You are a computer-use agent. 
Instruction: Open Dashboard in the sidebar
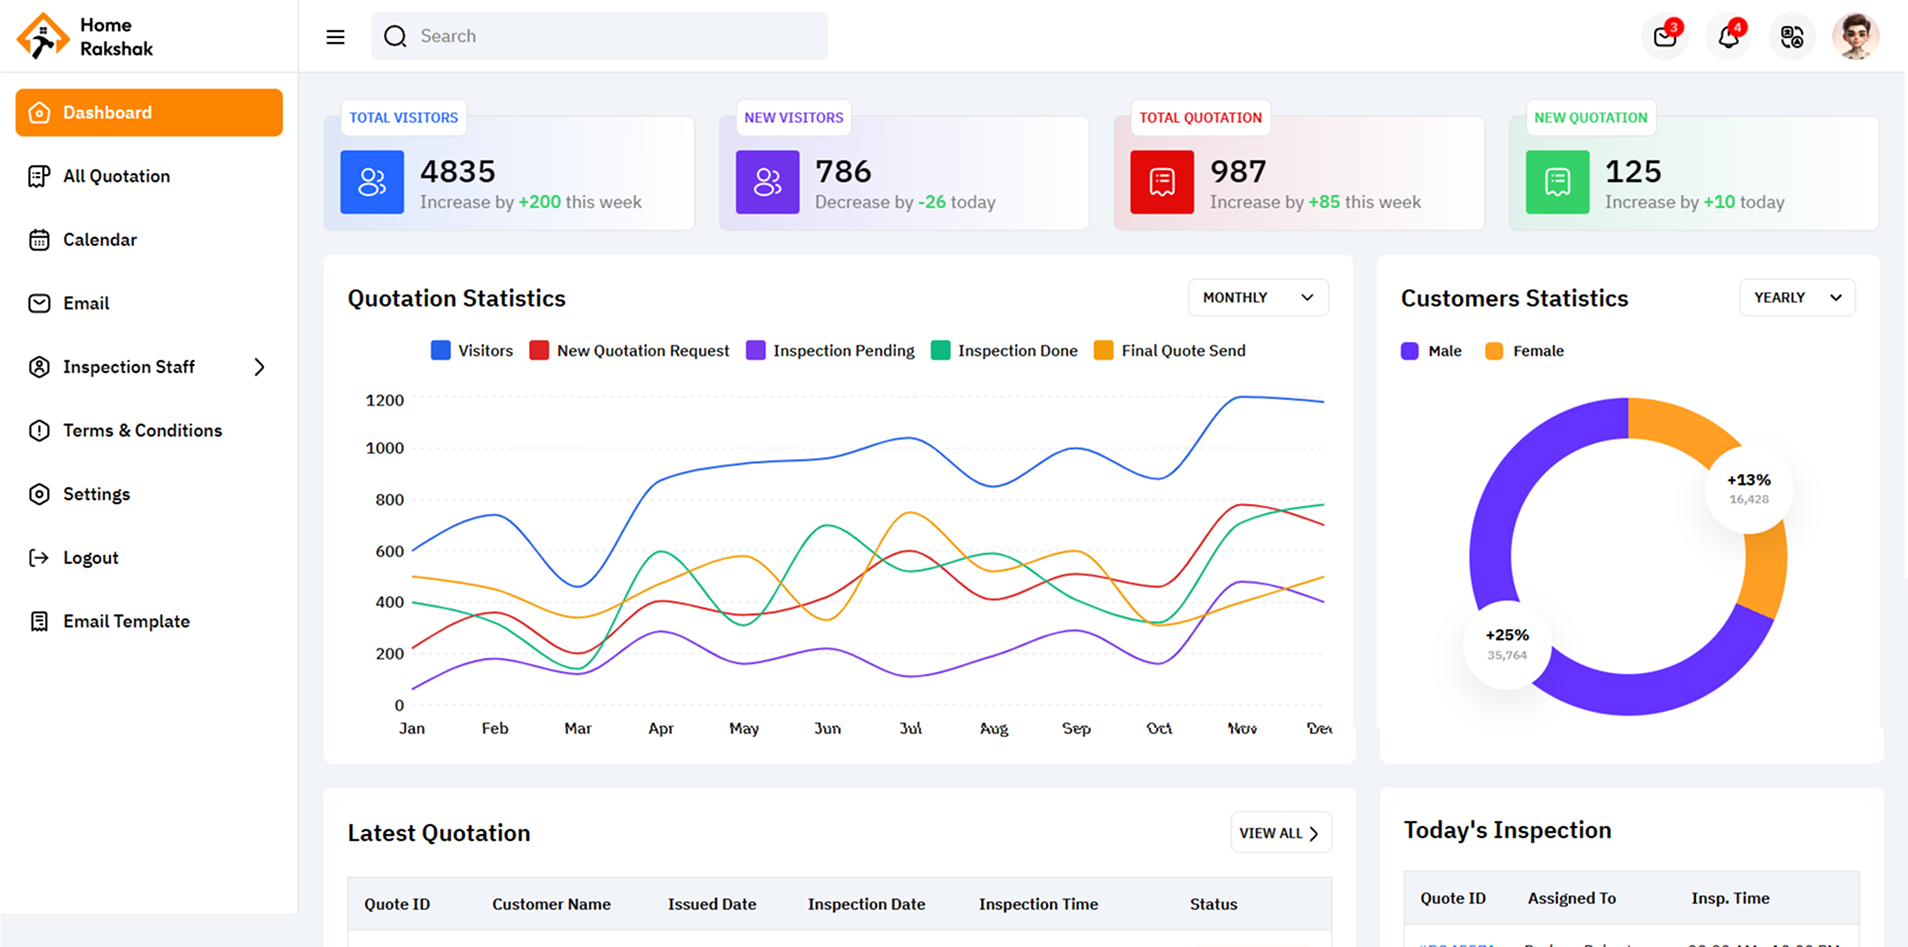(149, 113)
